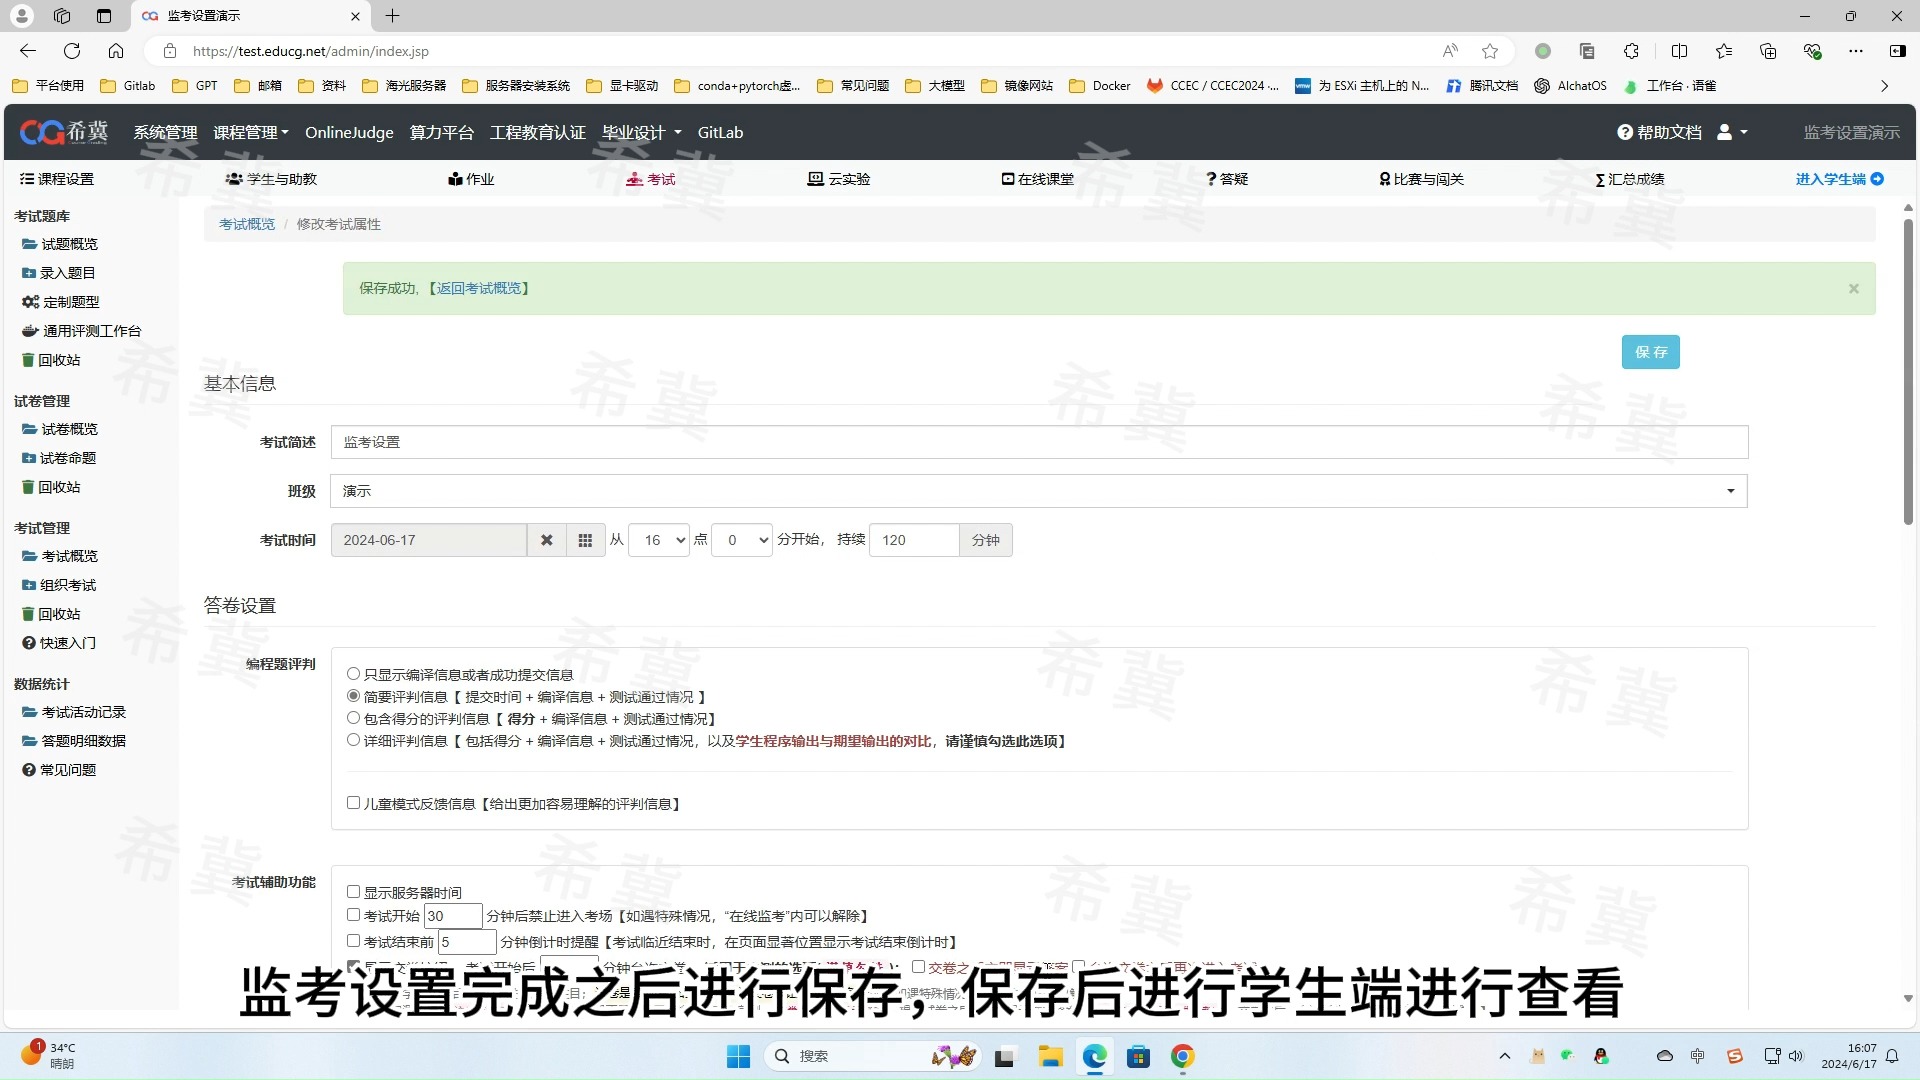Enable 显示服务器时间 checkbox
1920x1080 pixels.
point(353,892)
